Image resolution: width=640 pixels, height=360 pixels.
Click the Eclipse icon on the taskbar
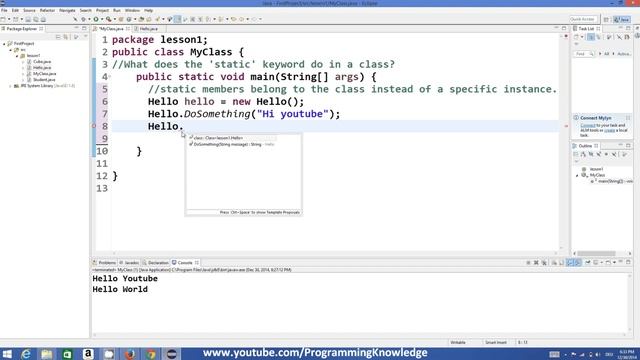[x=172, y=354]
